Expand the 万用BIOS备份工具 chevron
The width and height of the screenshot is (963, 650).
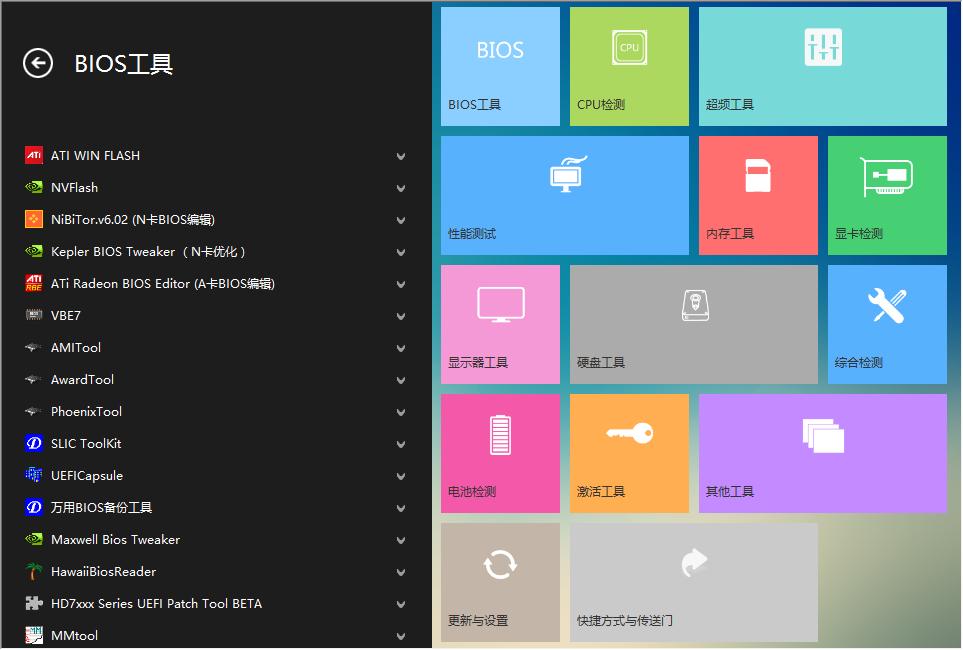coord(400,507)
